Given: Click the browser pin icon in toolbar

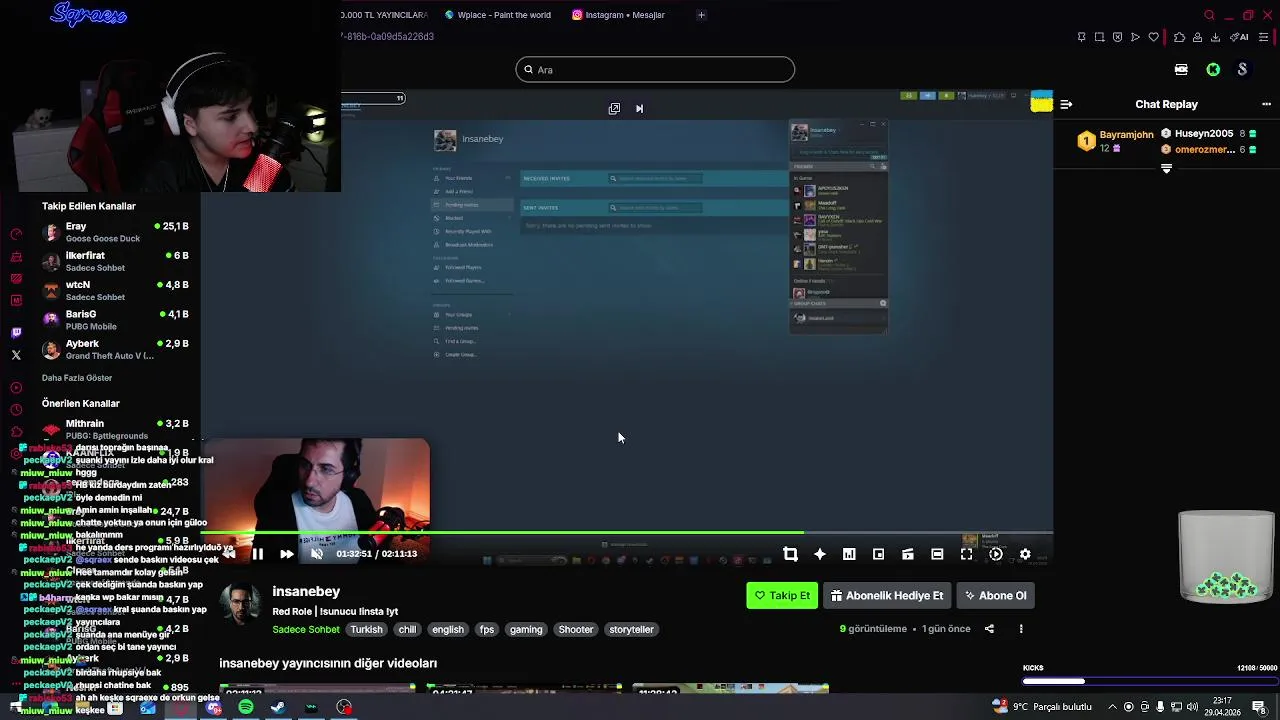Looking at the screenshot, I should (x=1081, y=37).
